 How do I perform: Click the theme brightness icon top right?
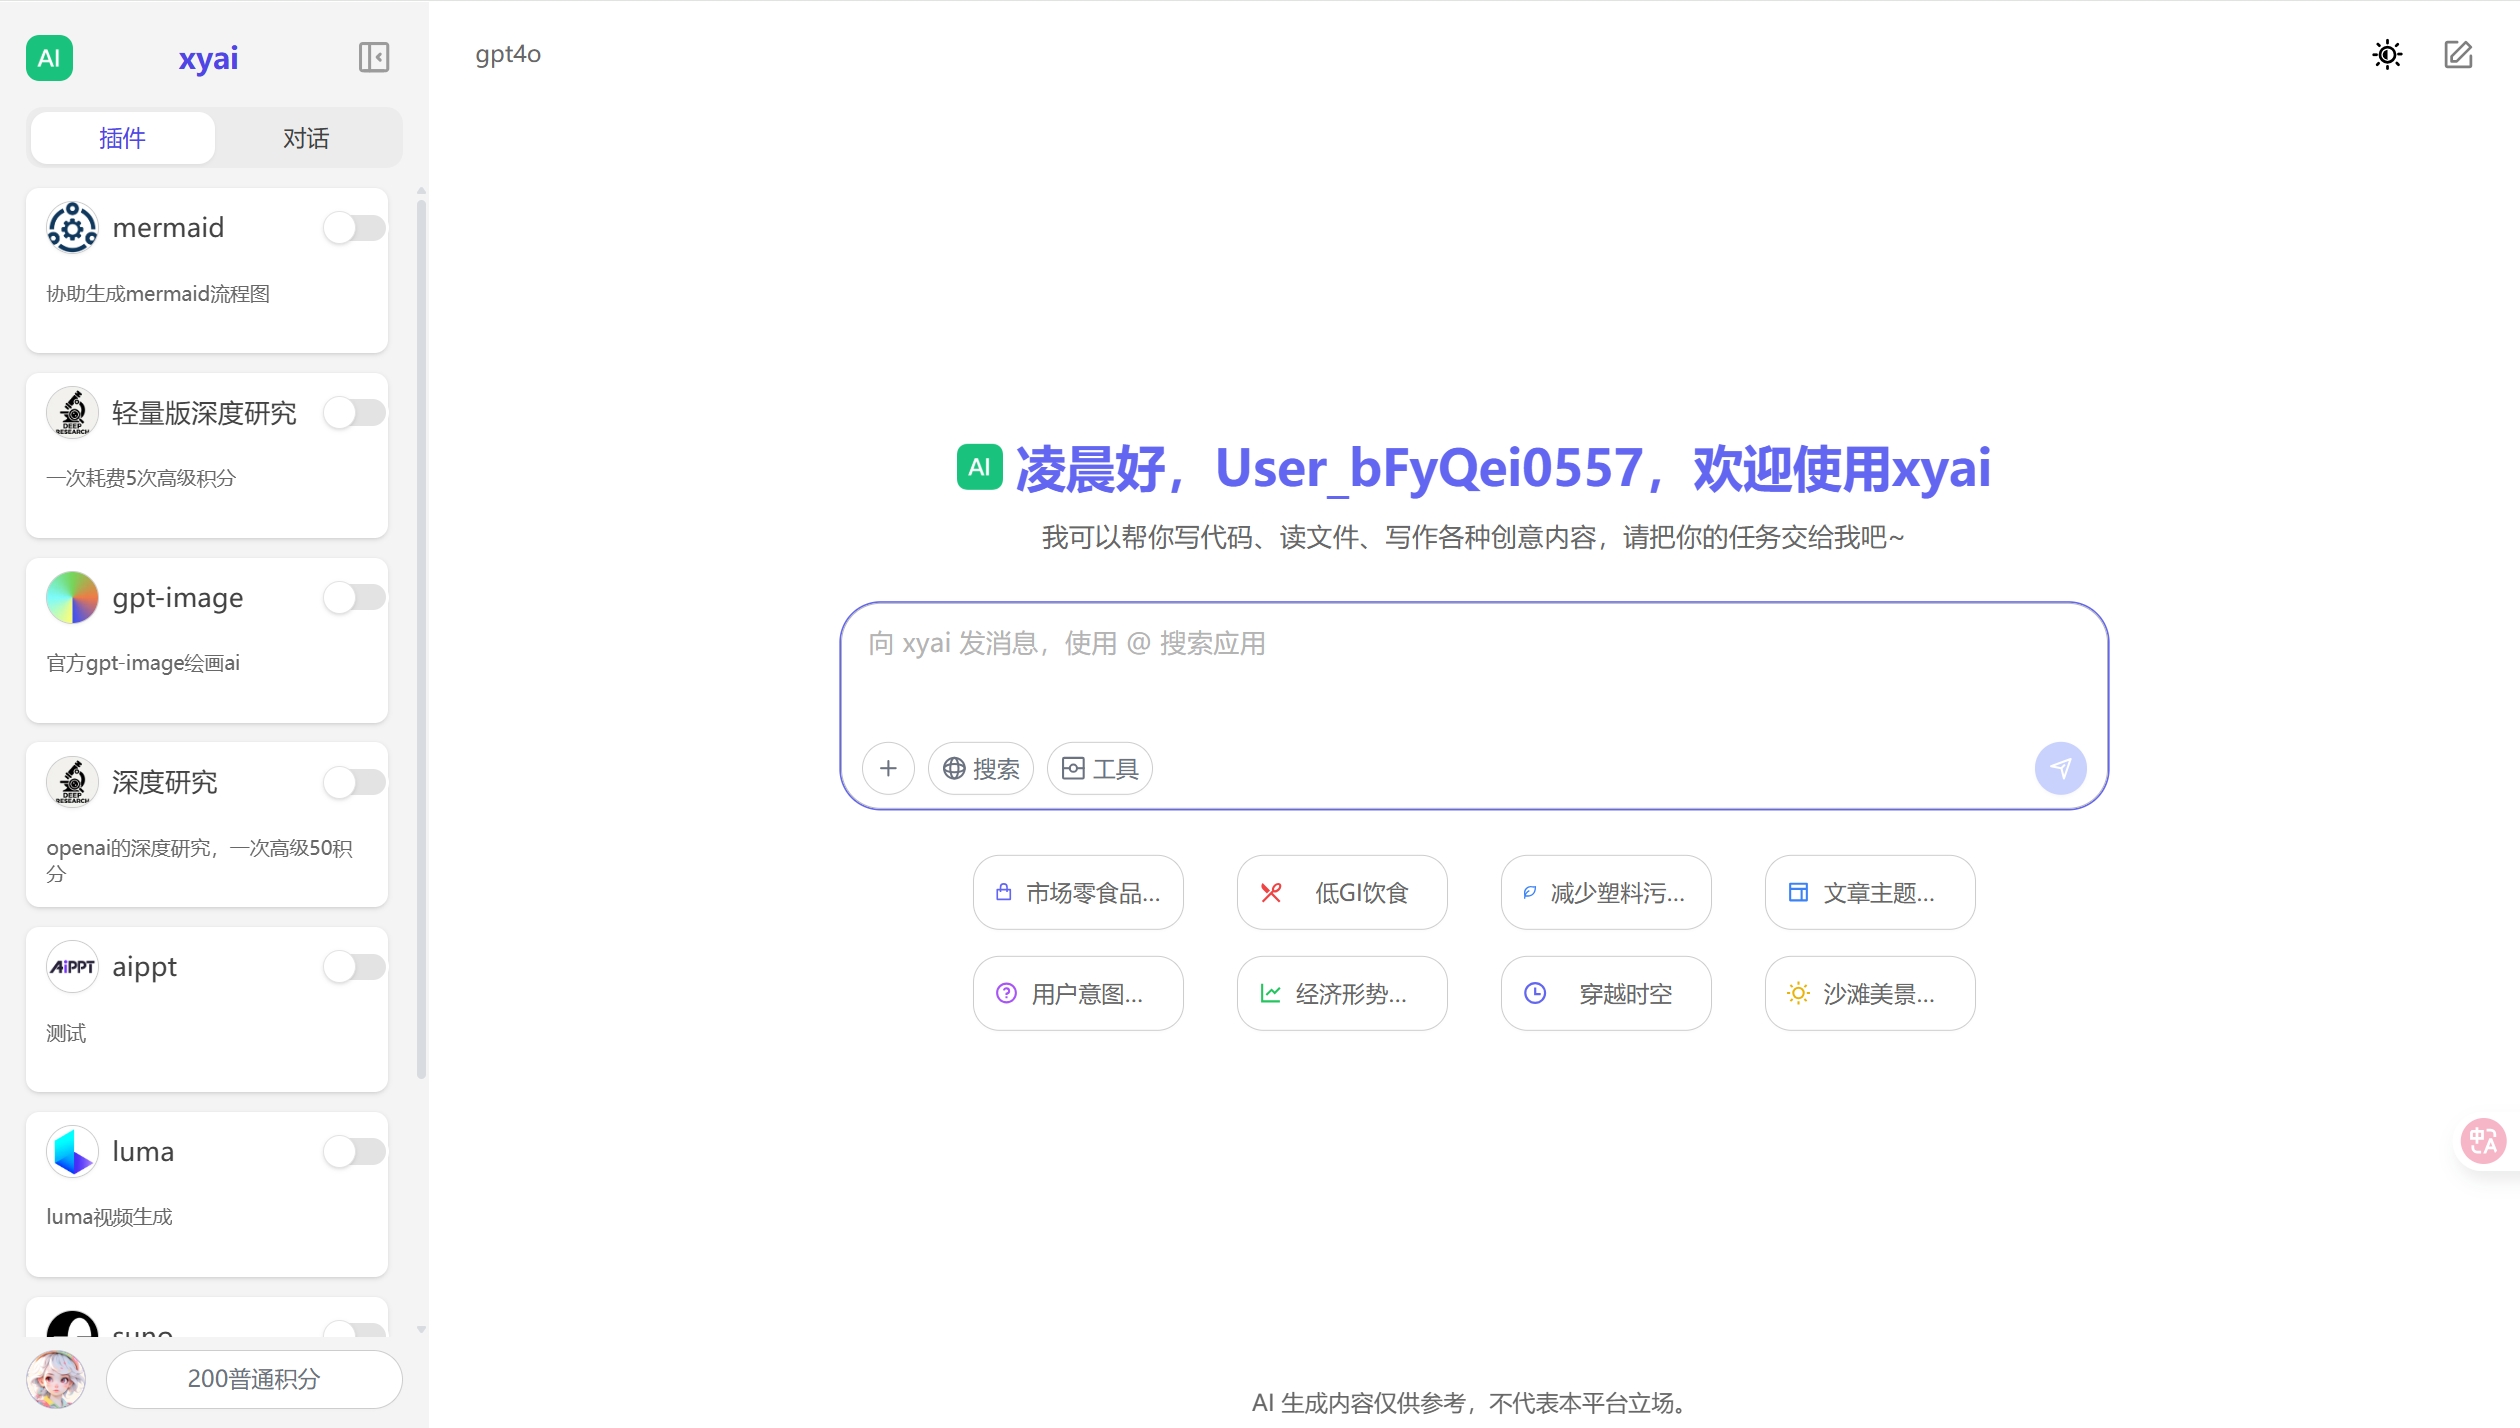point(2388,55)
